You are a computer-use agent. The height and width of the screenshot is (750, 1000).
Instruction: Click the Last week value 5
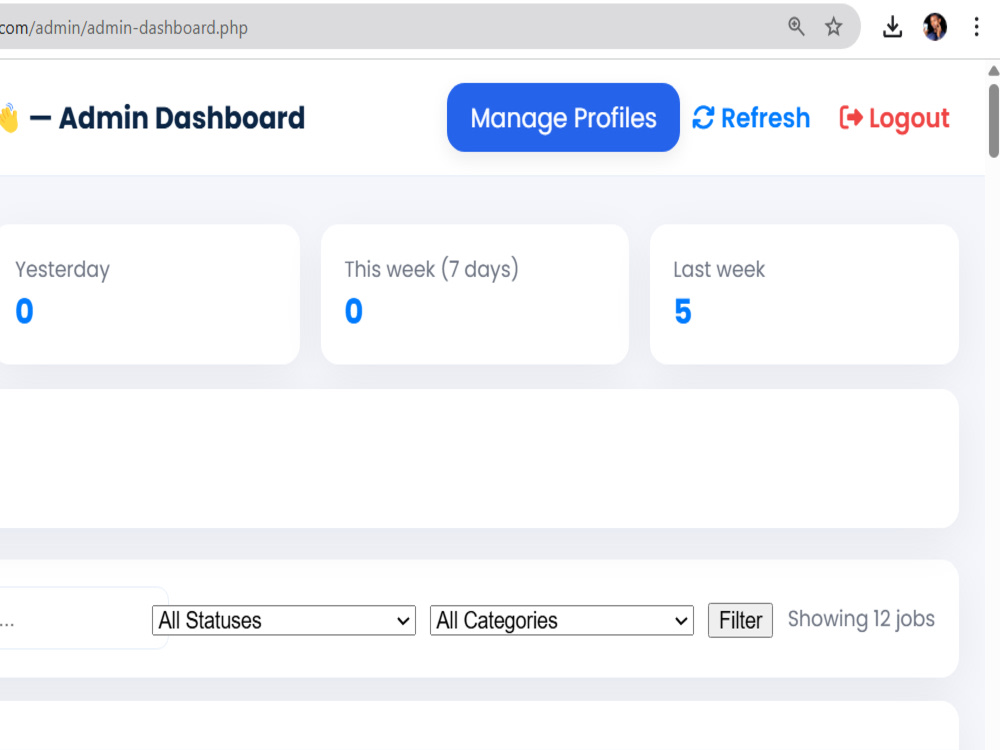[682, 311]
